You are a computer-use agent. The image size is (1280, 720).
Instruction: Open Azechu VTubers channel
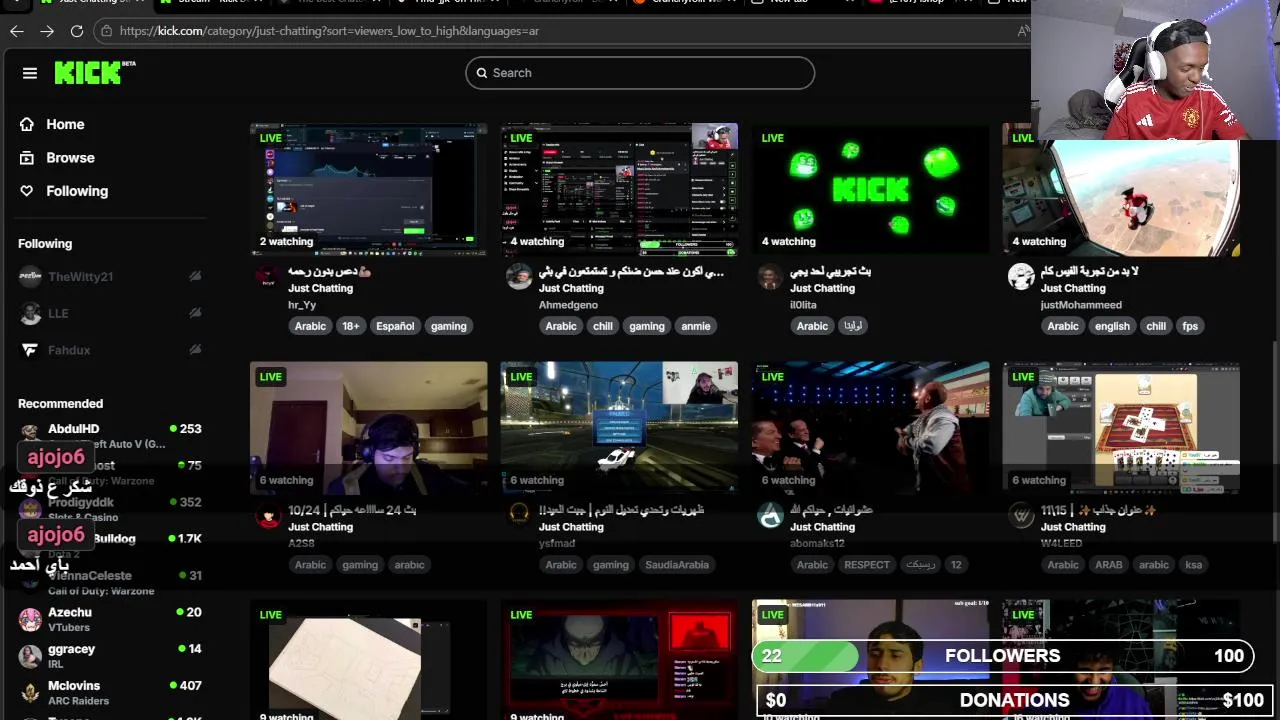(x=110, y=619)
